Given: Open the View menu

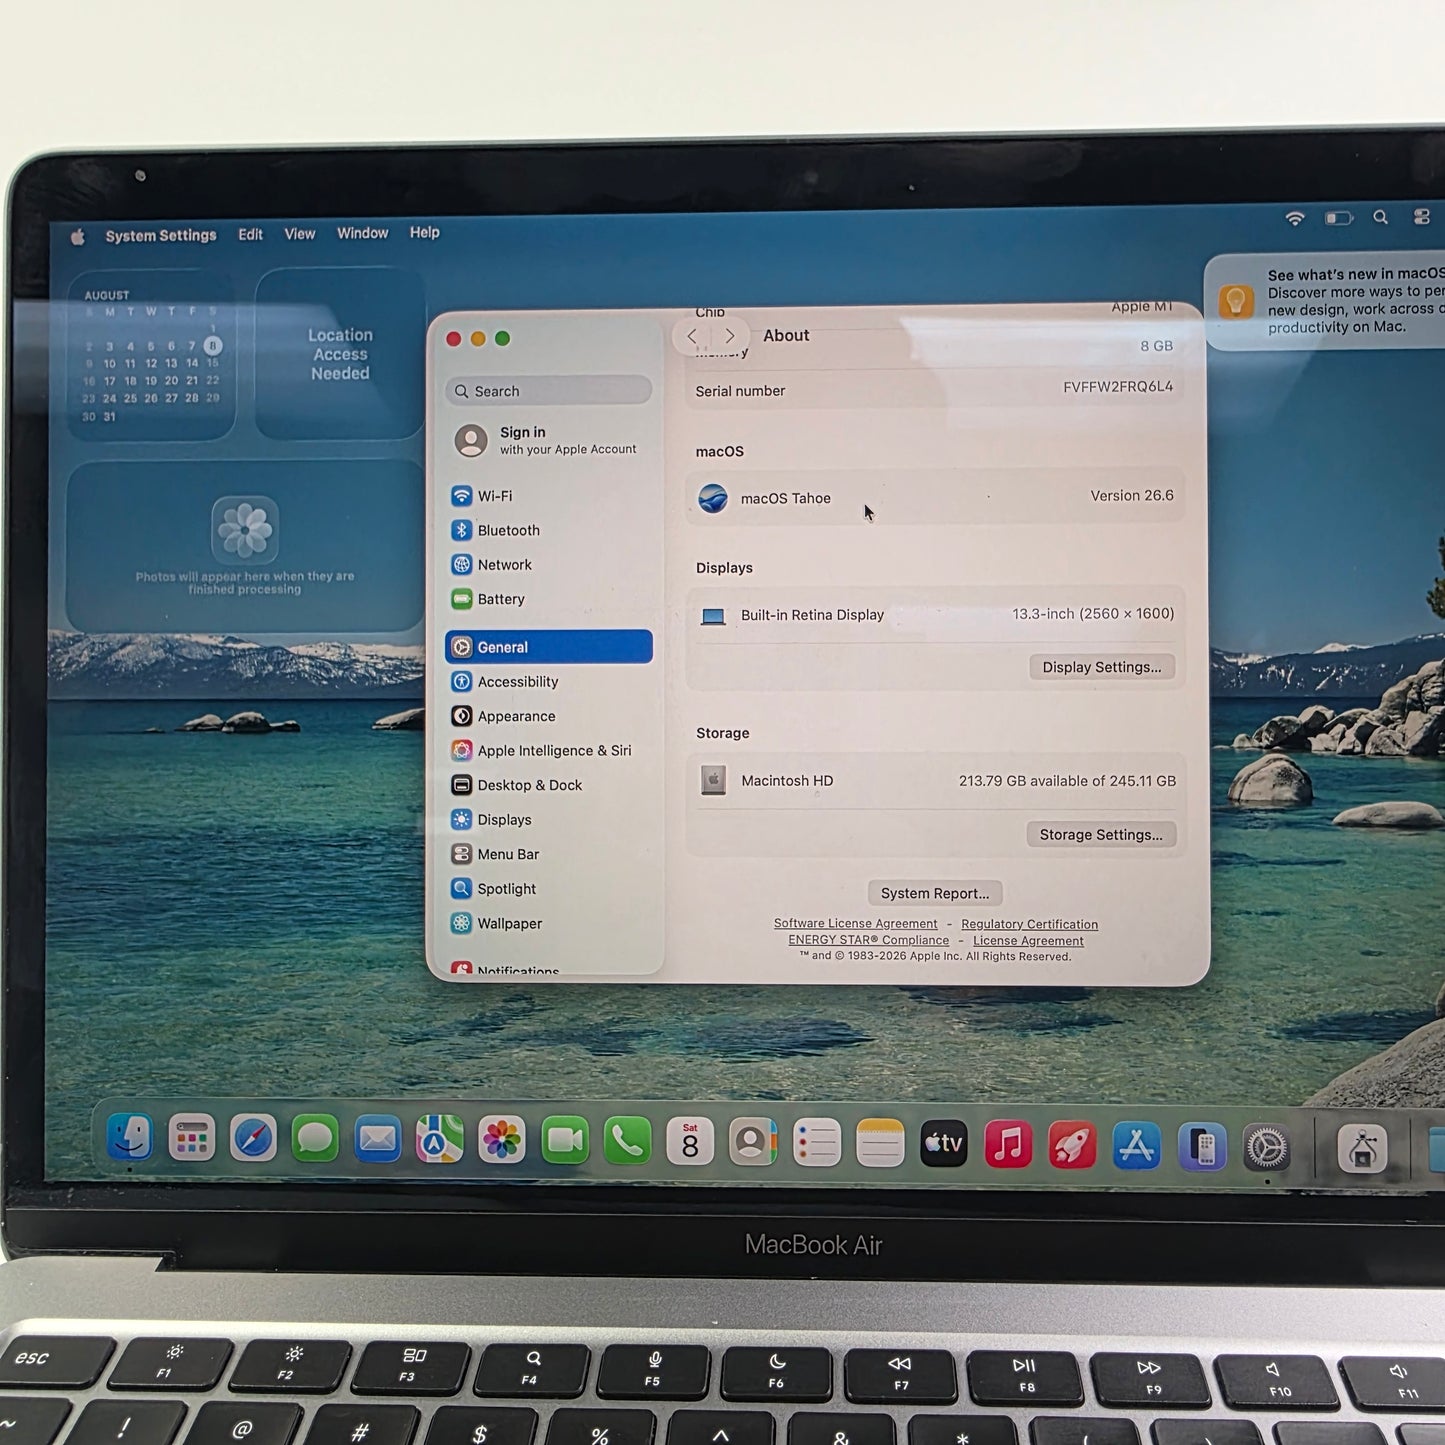Looking at the screenshot, I should 300,233.
